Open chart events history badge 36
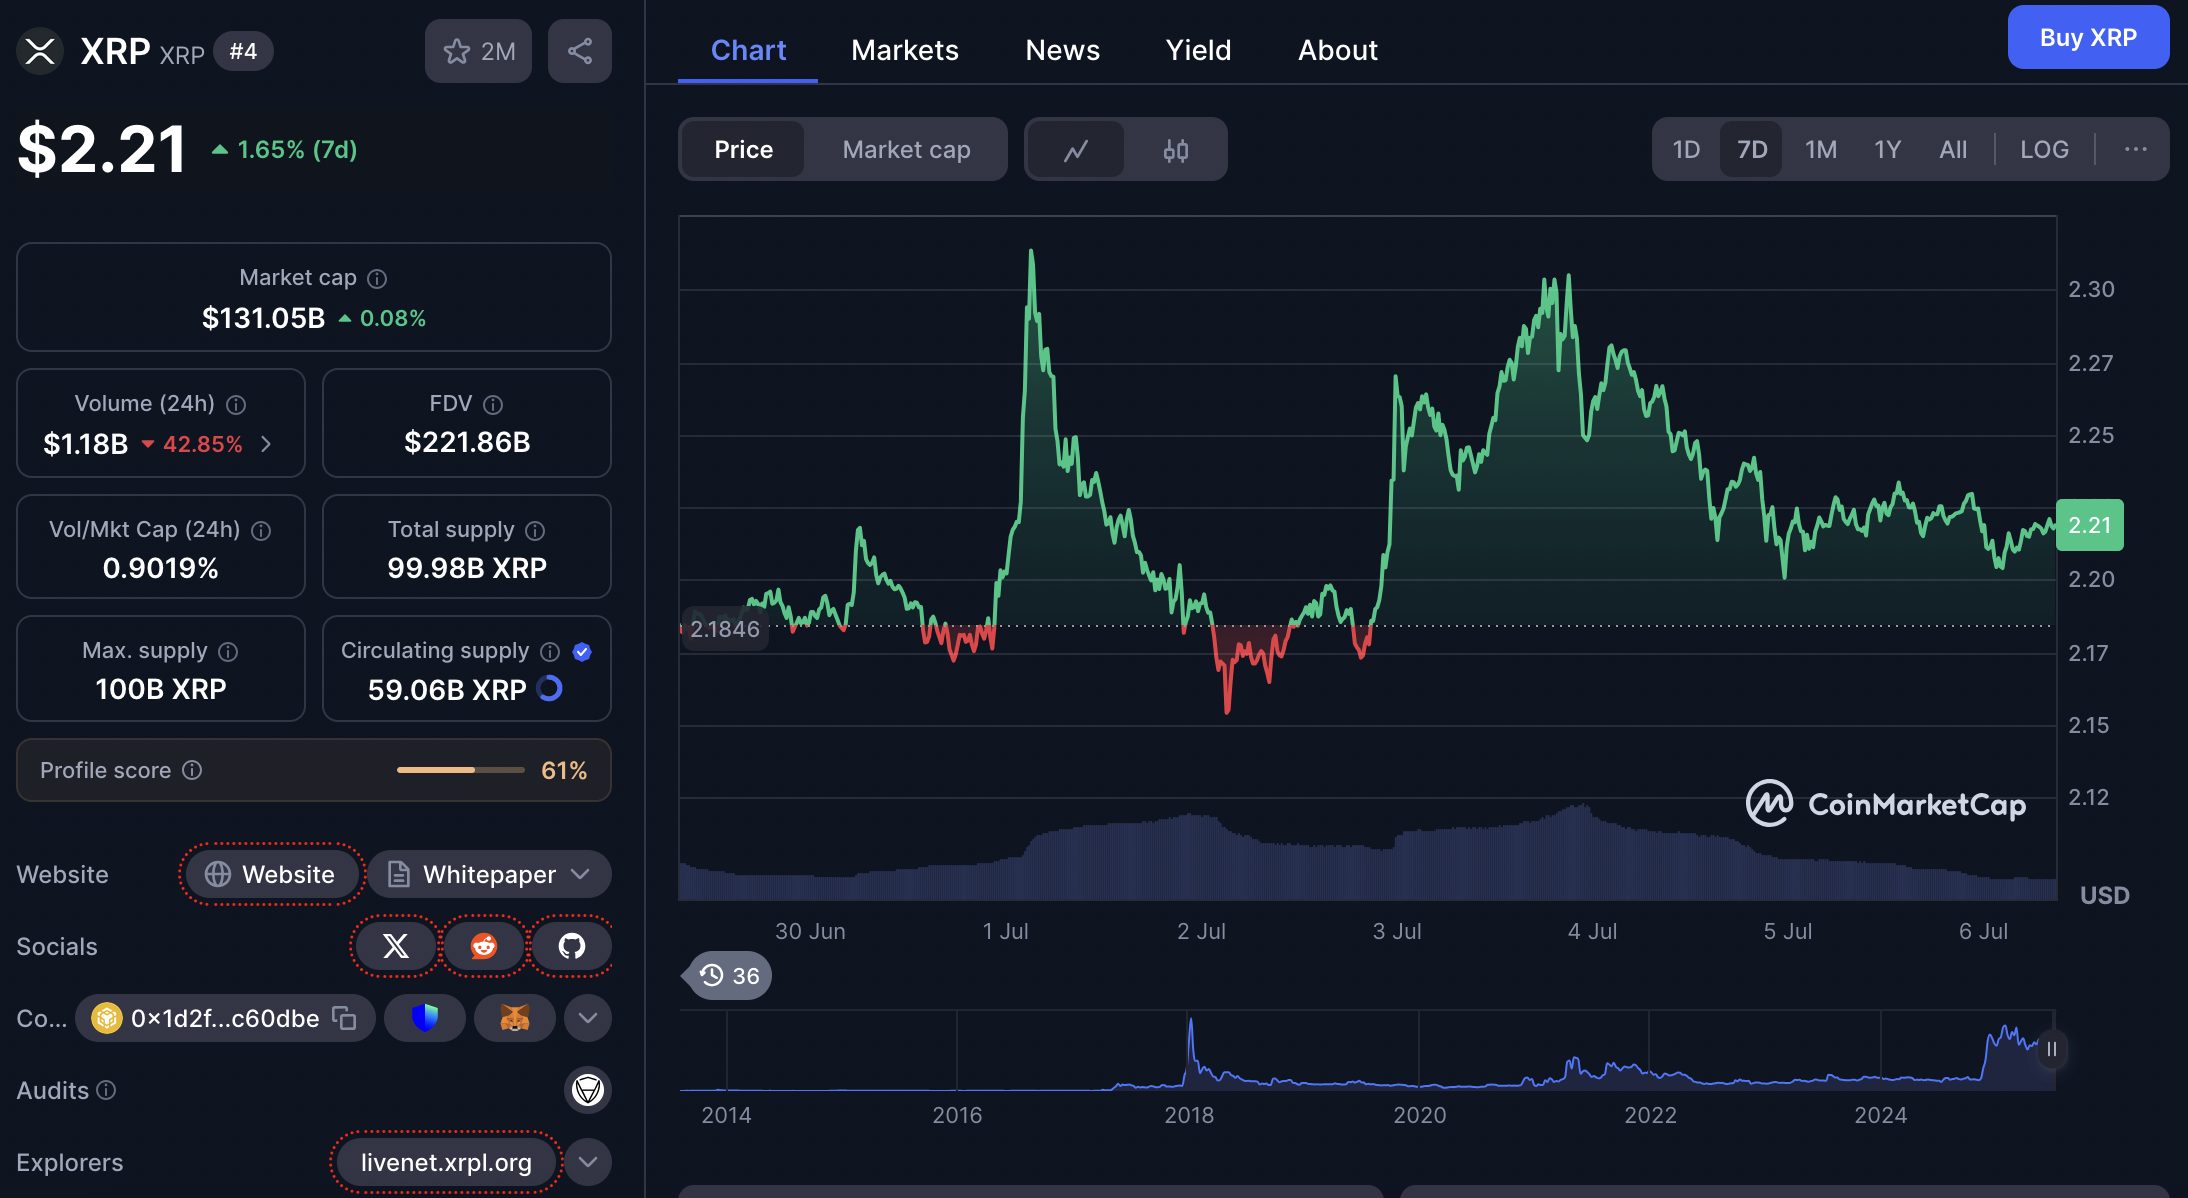This screenshot has width=2188, height=1198. 730,975
